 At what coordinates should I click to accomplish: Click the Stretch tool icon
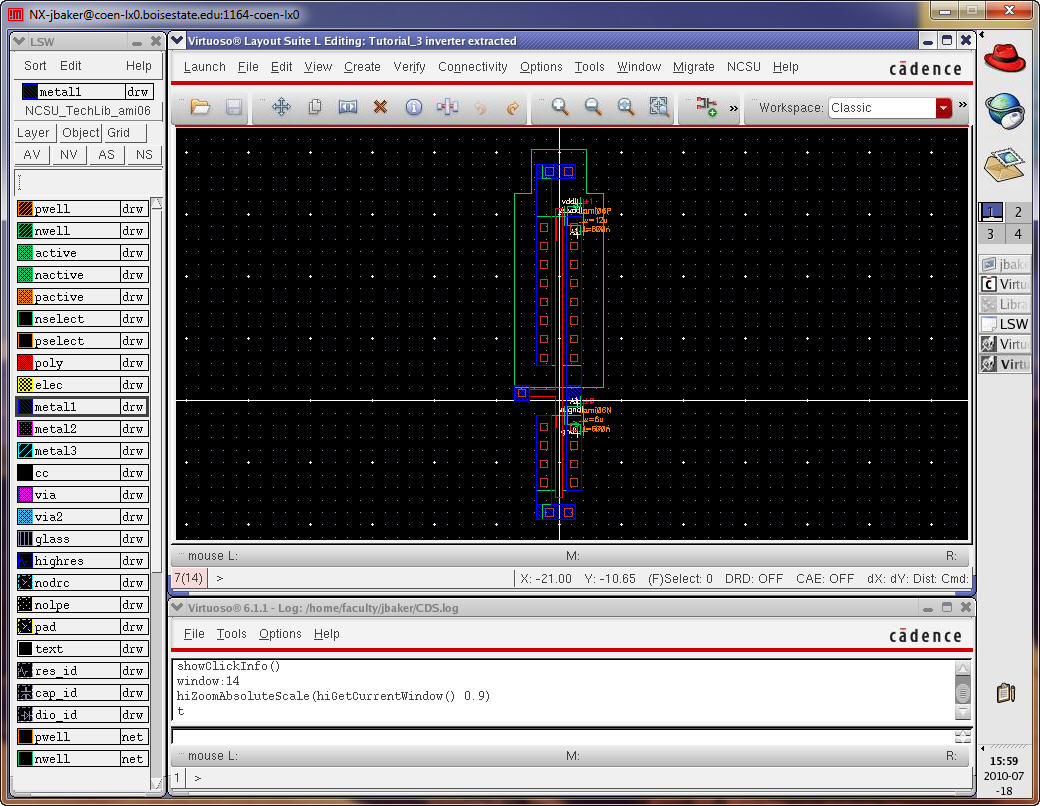[347, 107]
